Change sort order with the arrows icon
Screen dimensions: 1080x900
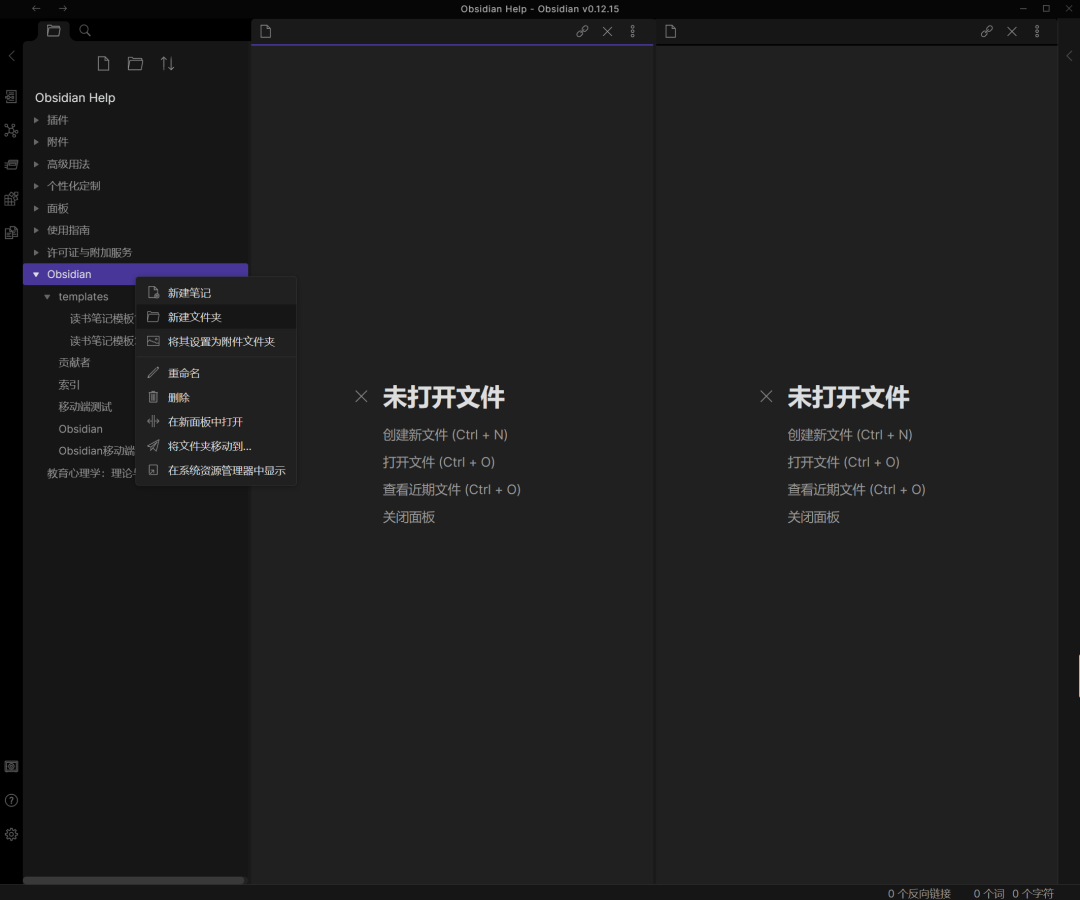167,64
